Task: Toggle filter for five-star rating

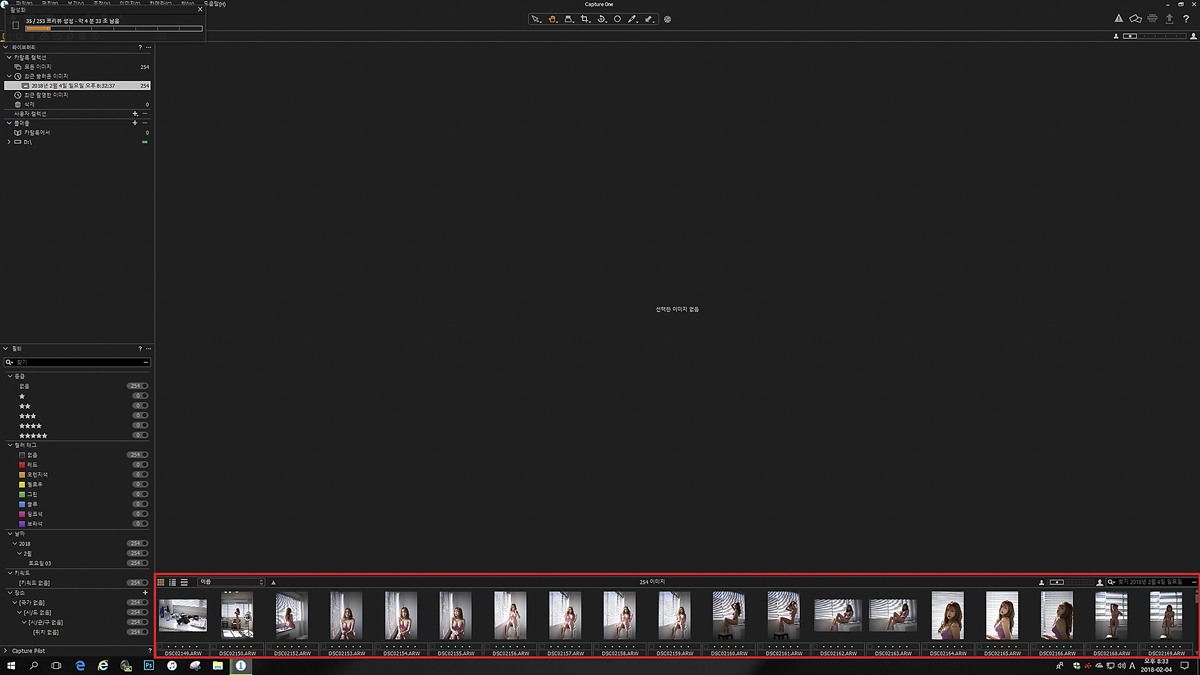Action: coord(140,436)
